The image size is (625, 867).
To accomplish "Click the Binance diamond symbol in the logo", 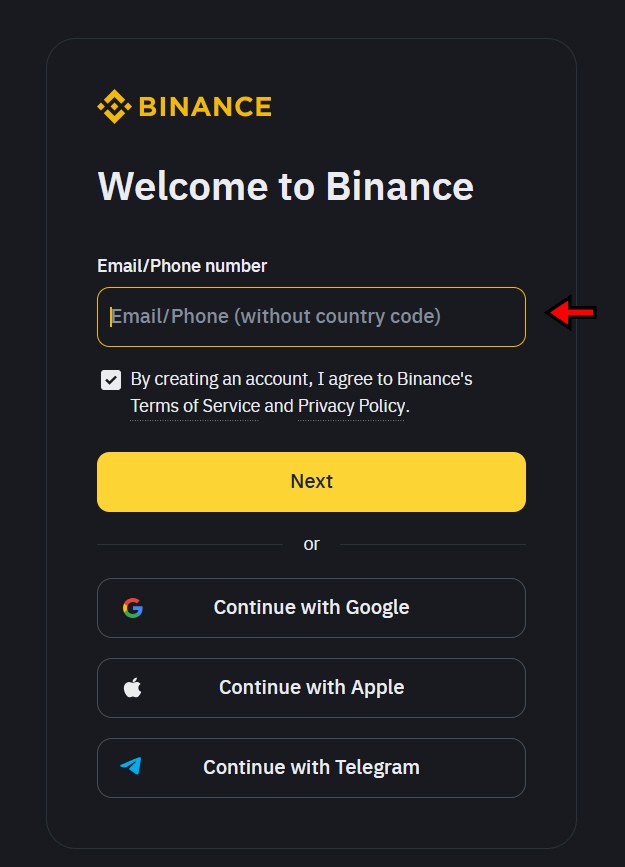I will [113, 105].
